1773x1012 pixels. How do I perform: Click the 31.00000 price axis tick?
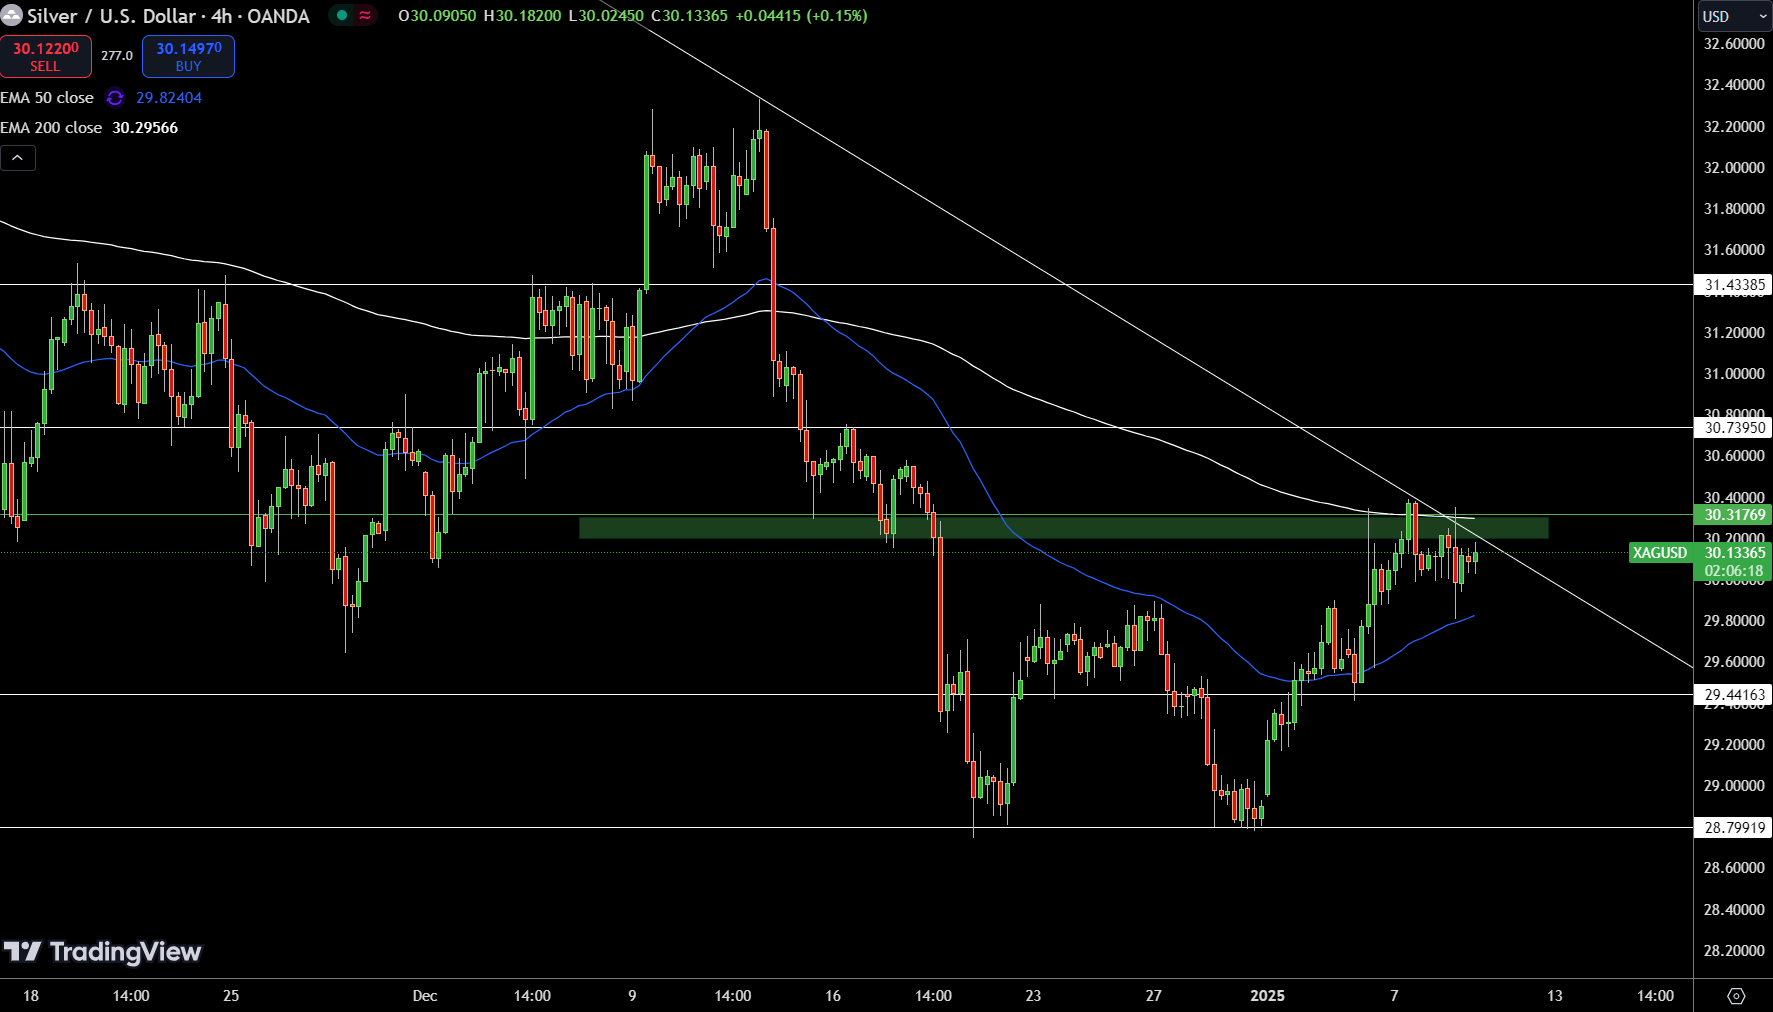(x=1734, y=374)
